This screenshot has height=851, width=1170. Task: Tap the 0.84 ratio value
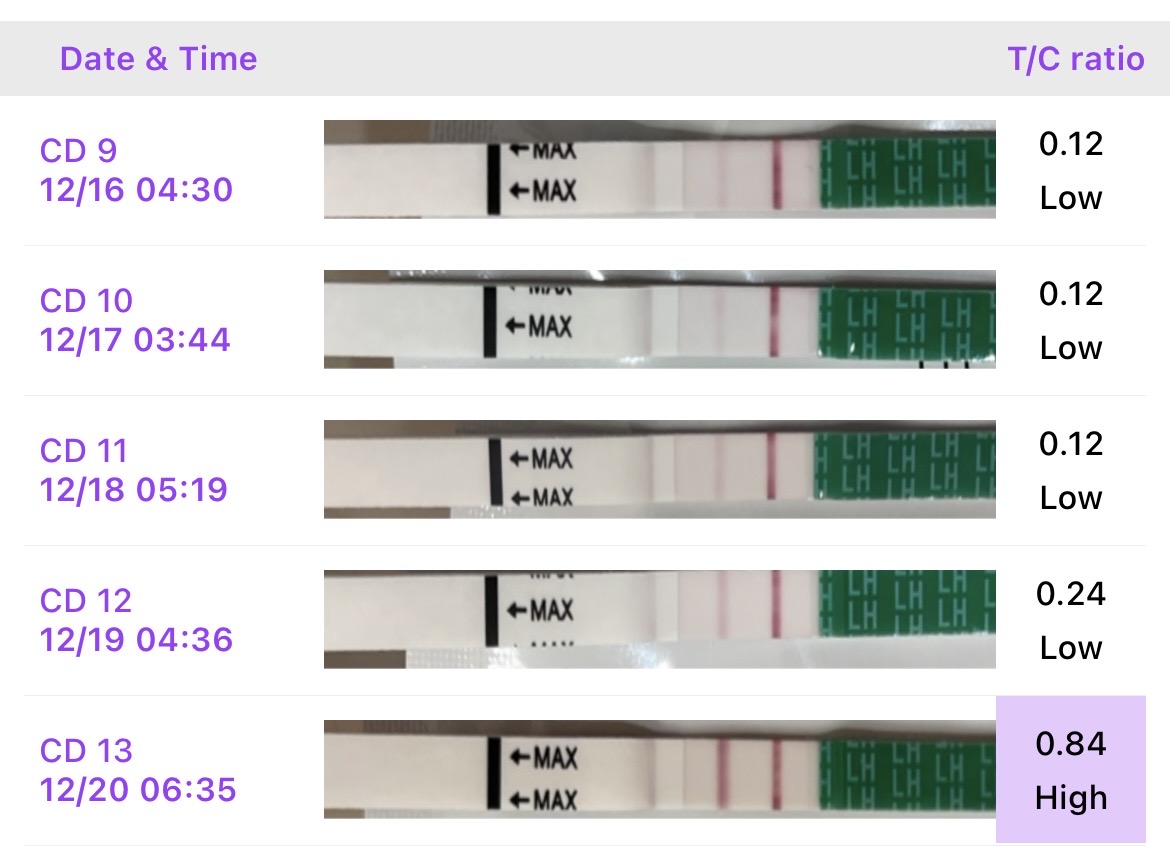(x=1071, y=744)
